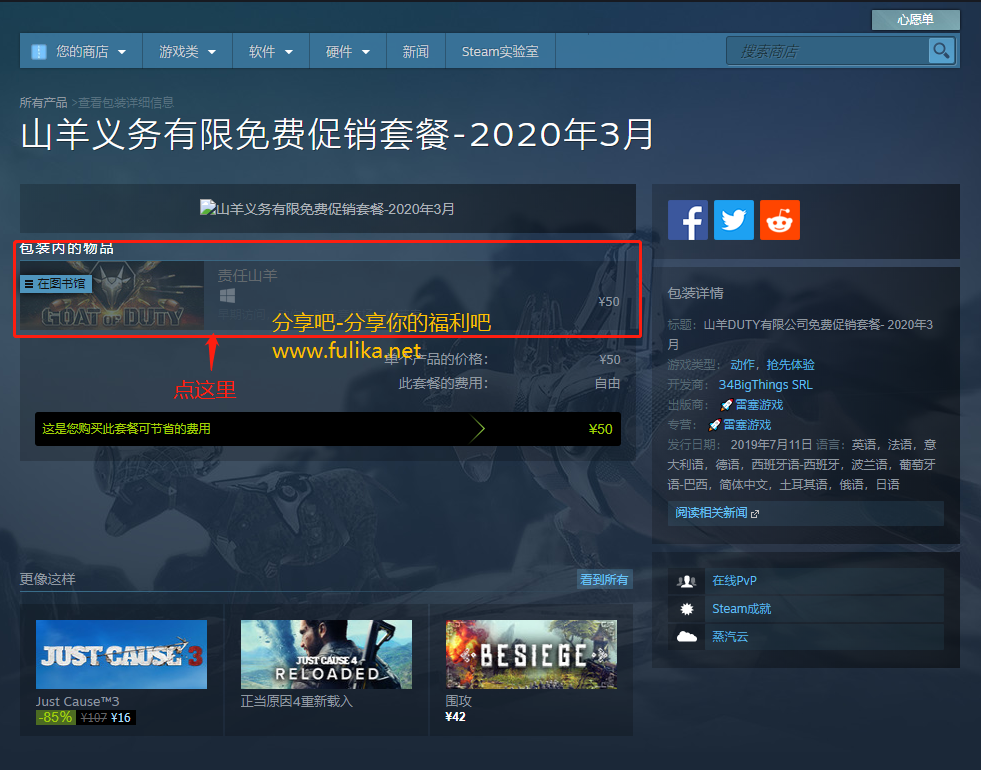The height and width of the screenshot is (770, 981).
Task: Click the 蒸汽云 cloud icon
Action: [x=686, y=637]
